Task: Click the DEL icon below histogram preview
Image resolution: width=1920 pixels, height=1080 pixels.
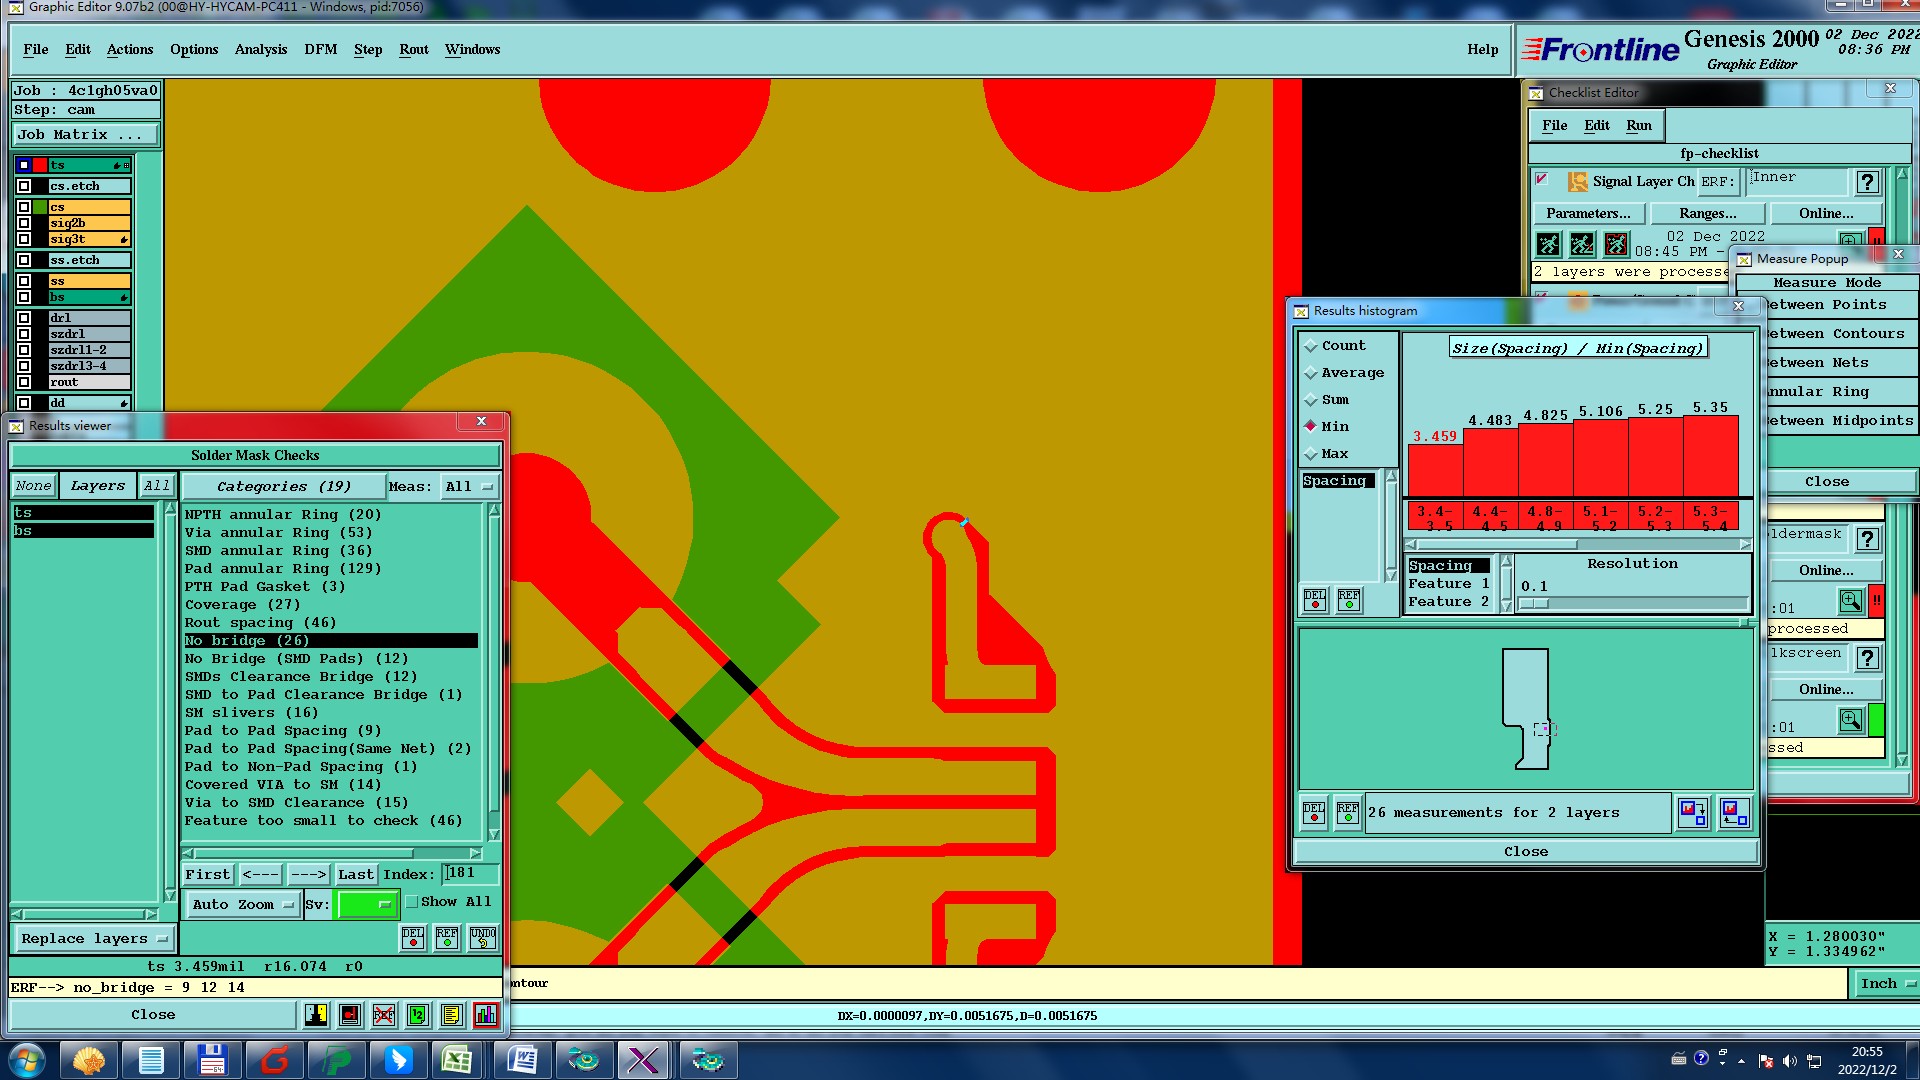Action: [x=1314, y=813]
